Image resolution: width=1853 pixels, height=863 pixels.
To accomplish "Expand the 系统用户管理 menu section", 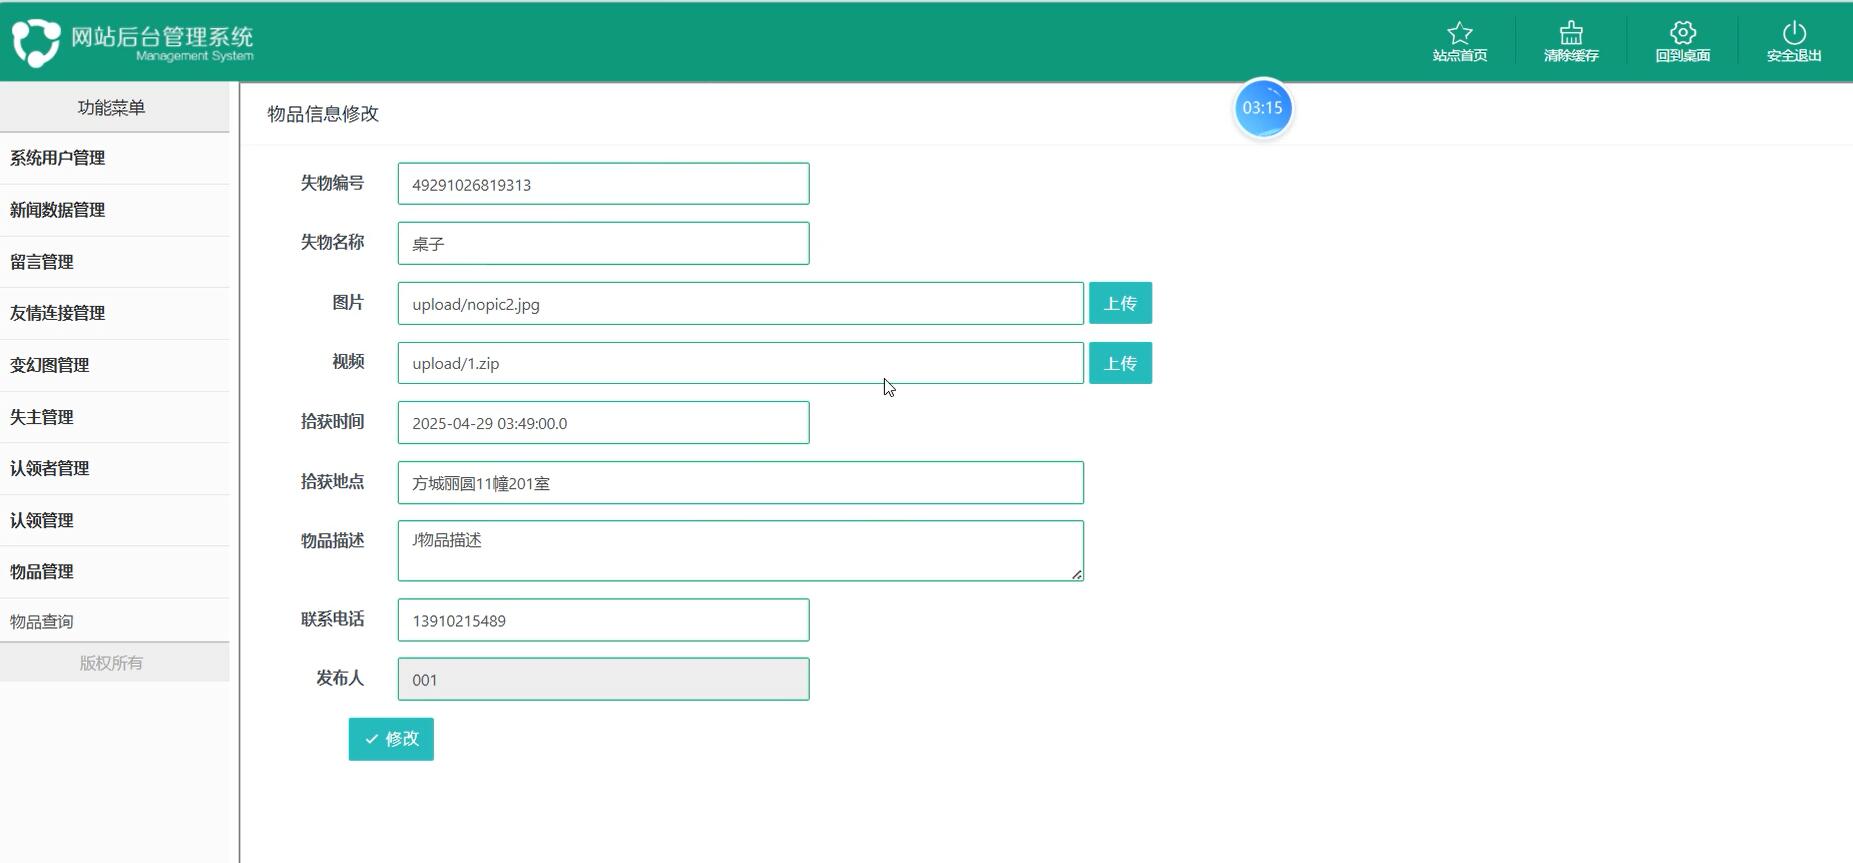I will [x=58, y=158].
